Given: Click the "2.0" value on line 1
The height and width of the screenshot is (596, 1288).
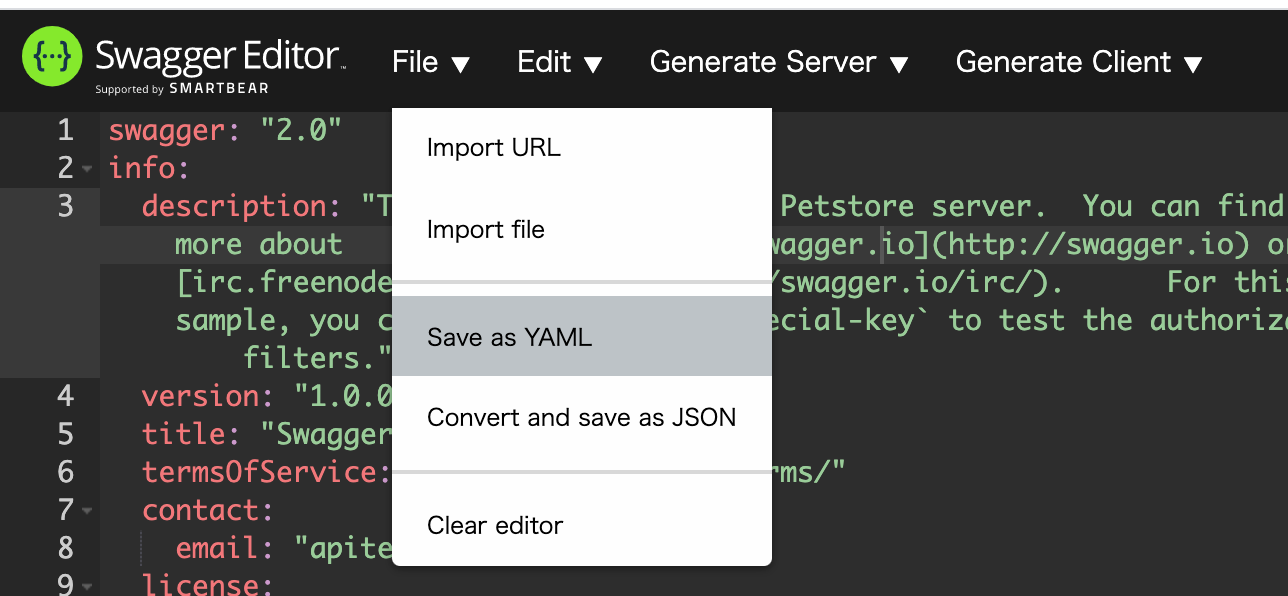Looking at the screenshot, I should (x=302, y=130).
